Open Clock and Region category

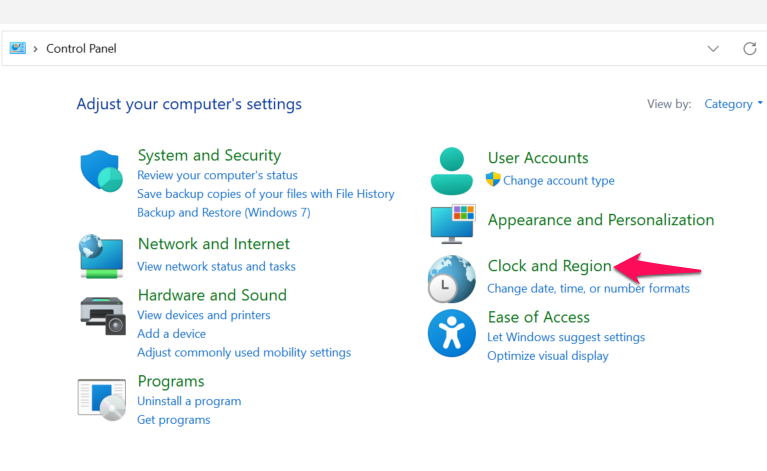[x=550, y=266]
